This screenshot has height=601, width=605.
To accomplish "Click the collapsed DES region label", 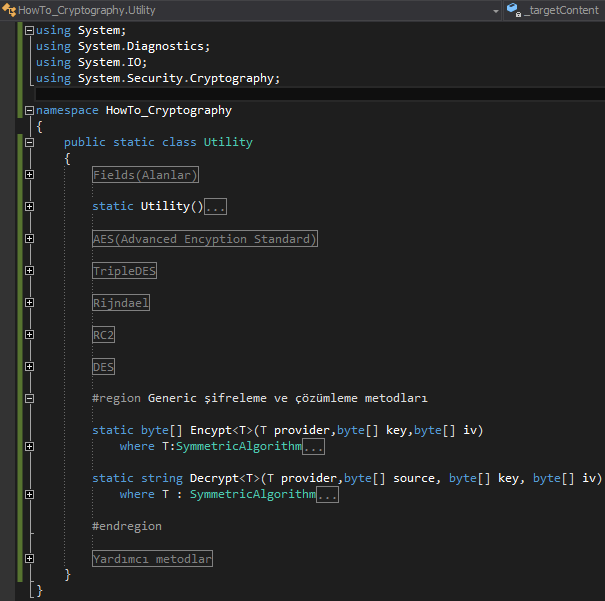I will [x=103, y=367].
